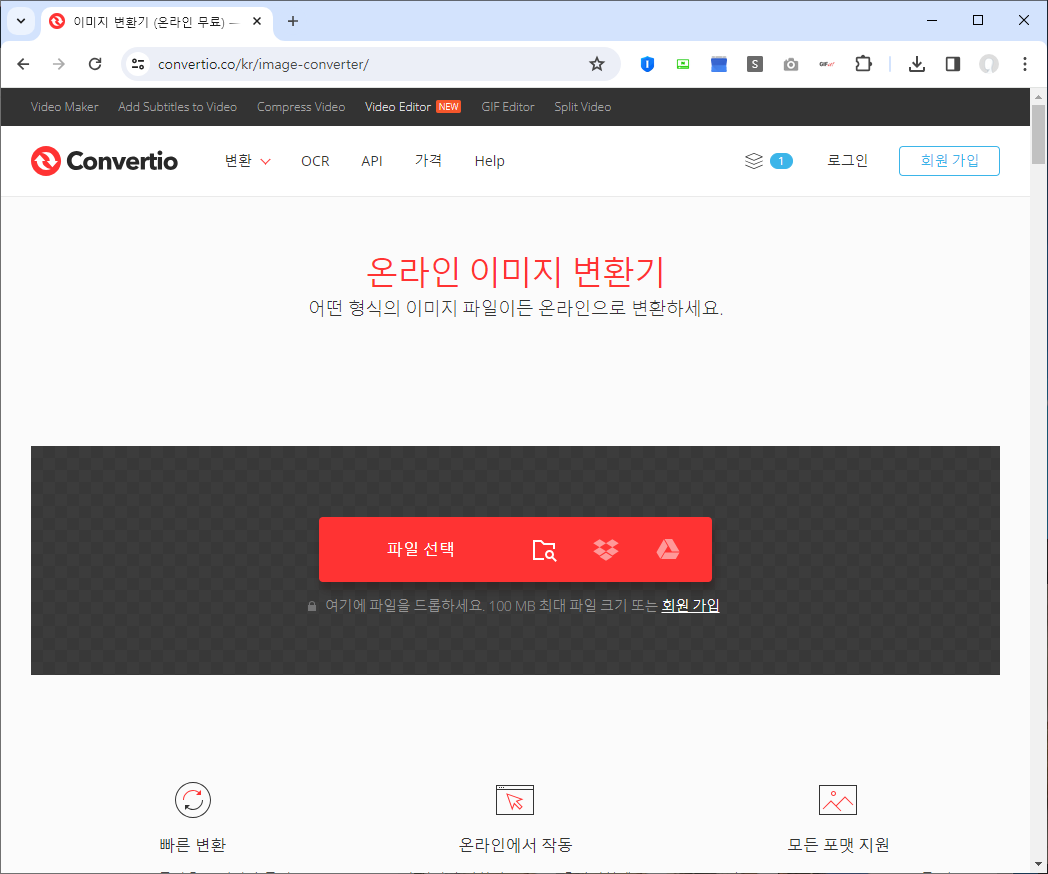This screenshot has height=874, width=1048.
Task: Open the 가격 menu item
Action: pyautogui.click(x=428, y=160)
